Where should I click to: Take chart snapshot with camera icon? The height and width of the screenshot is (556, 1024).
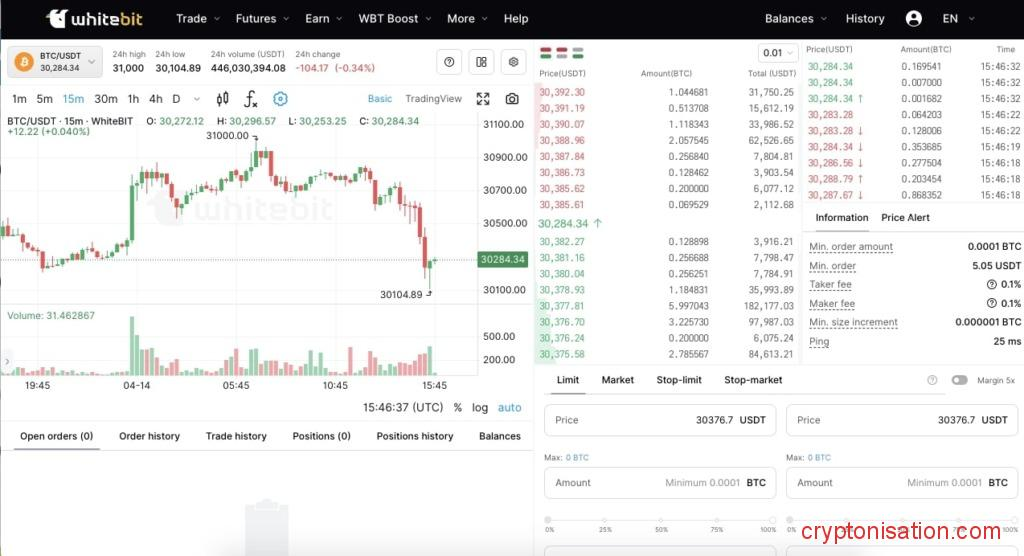512,99
